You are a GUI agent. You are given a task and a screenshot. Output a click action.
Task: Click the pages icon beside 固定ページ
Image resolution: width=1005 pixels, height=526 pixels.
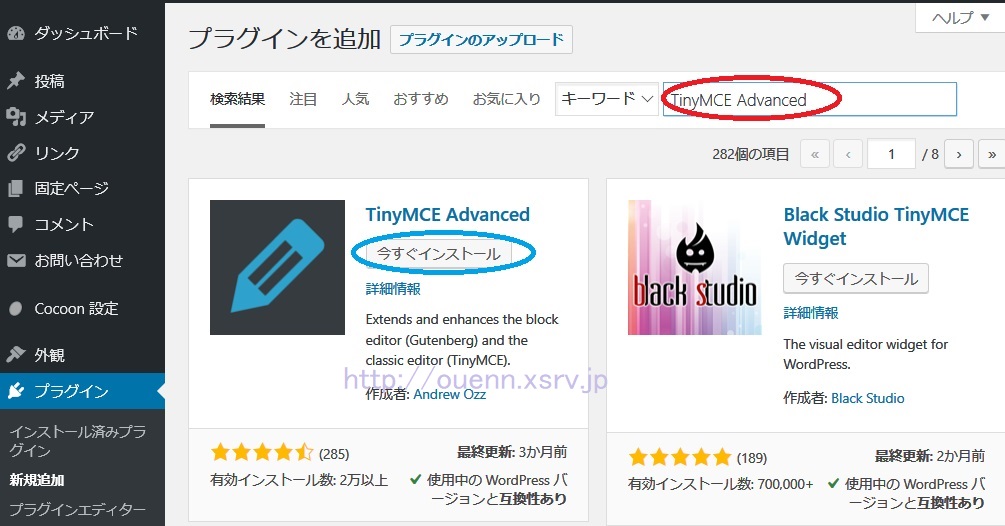[16, 188]
